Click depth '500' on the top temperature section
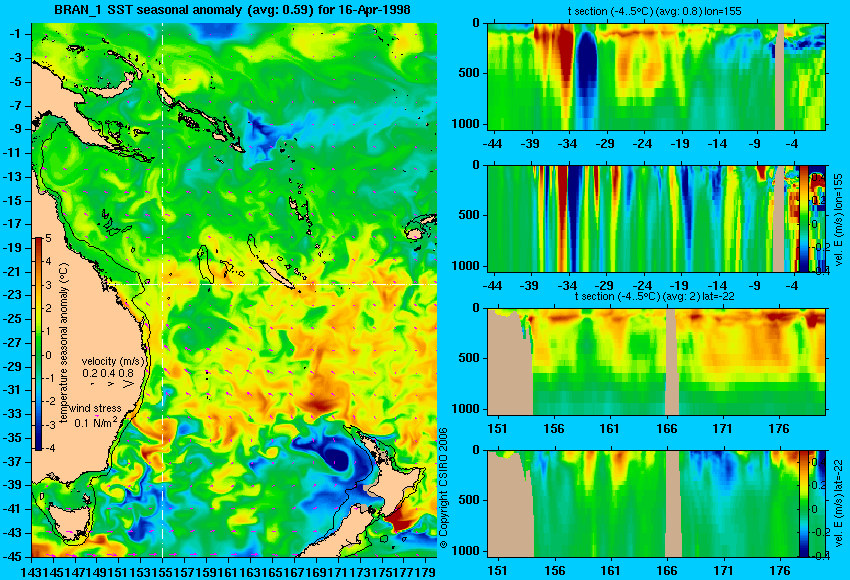 [x=469, y=73]
